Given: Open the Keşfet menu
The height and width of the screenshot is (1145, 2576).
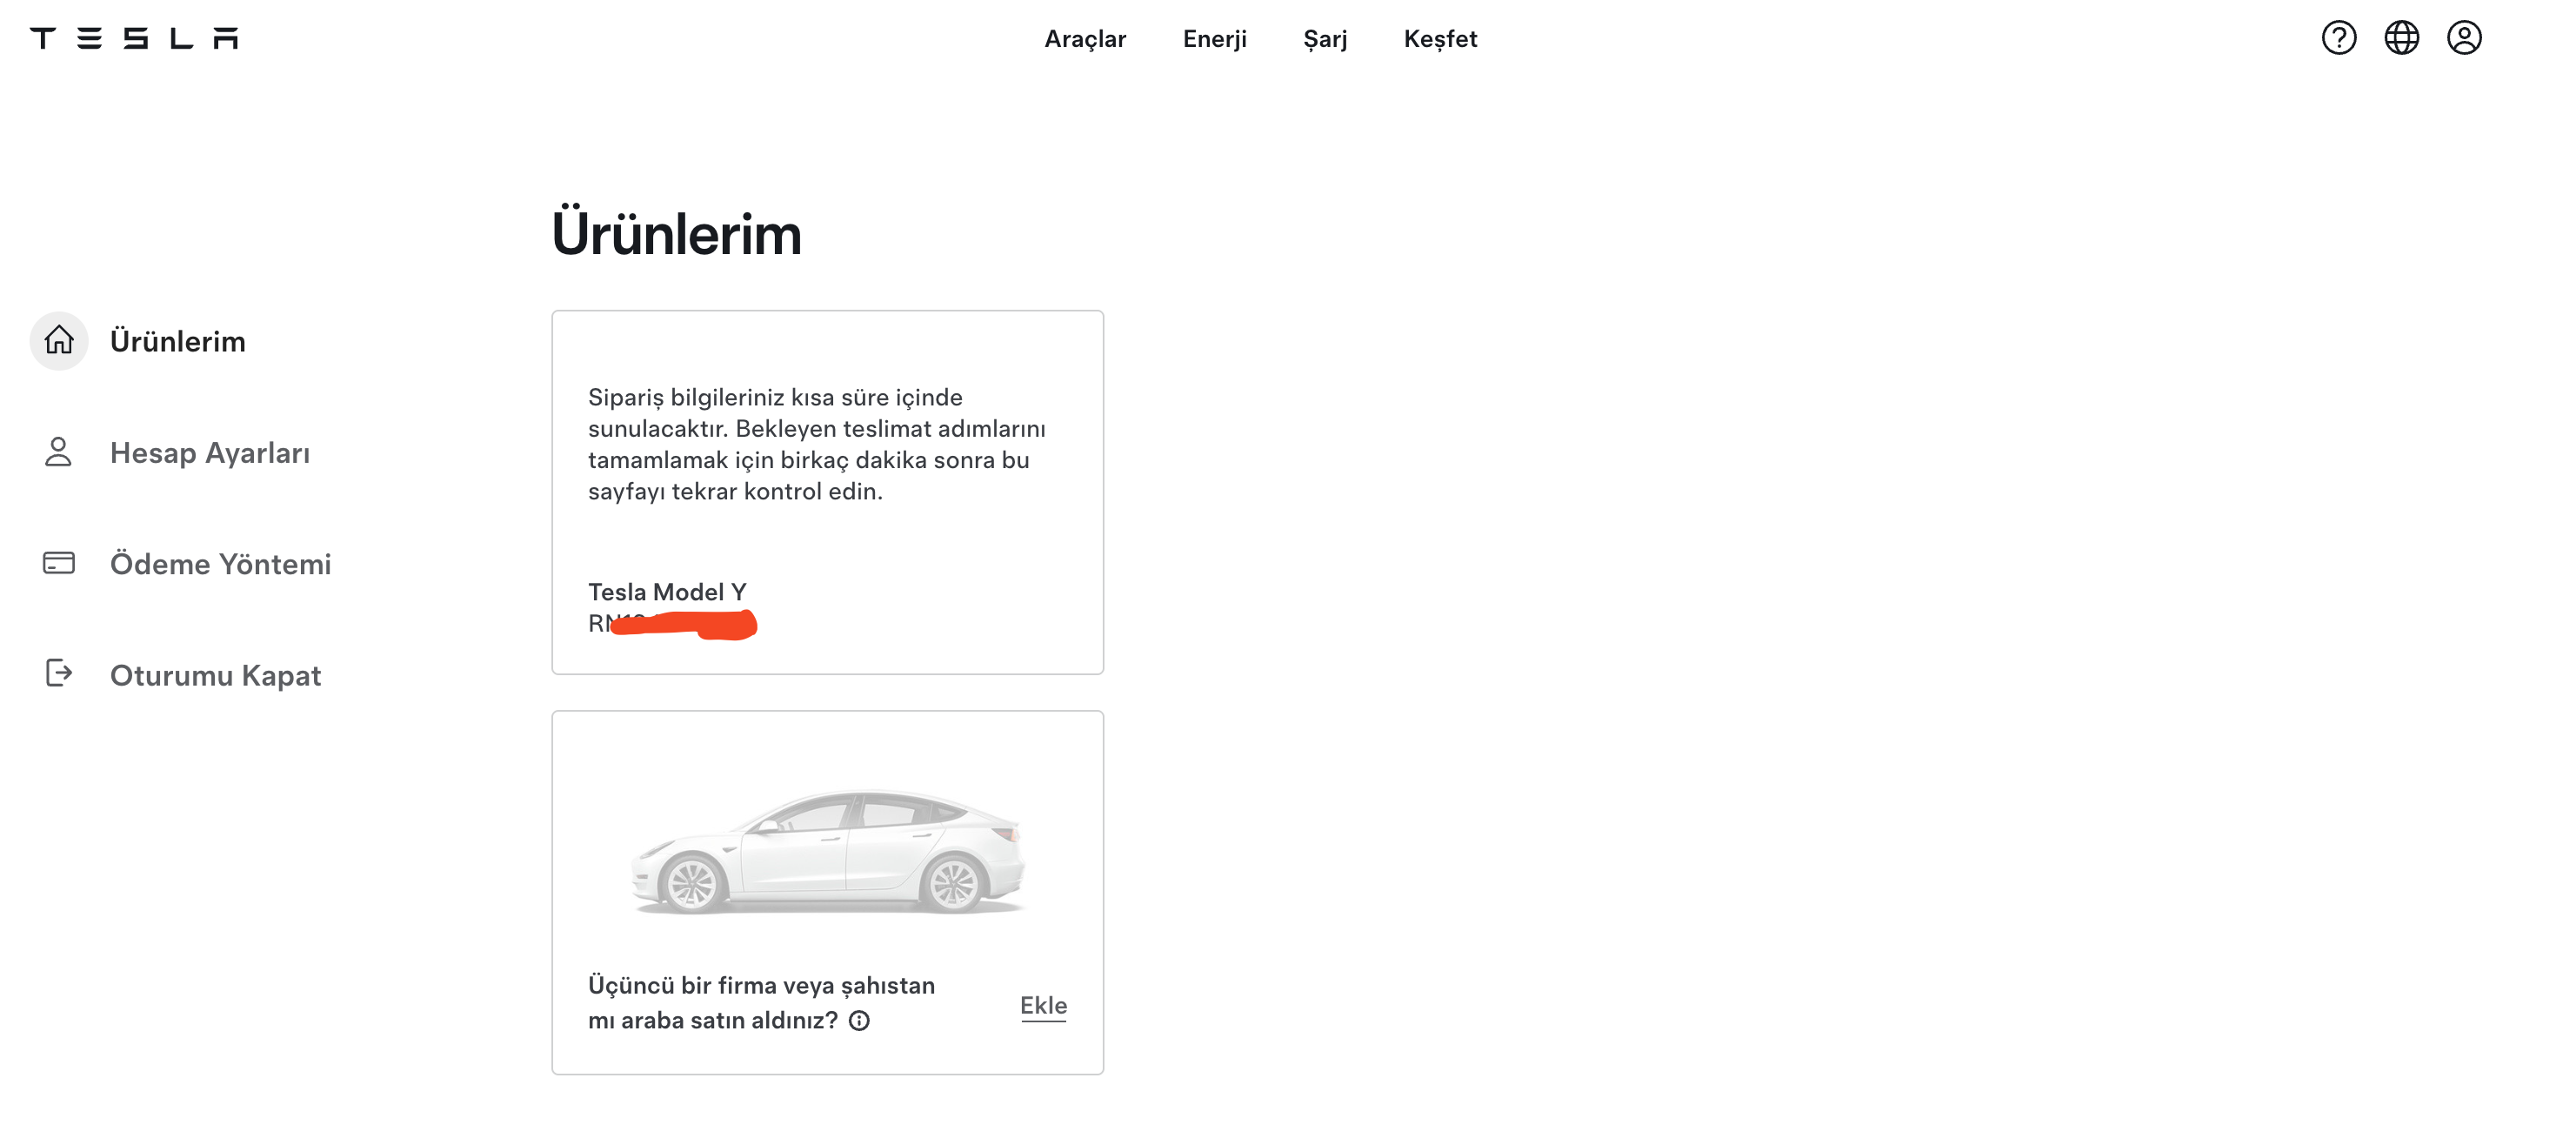Looking at the screenshot, I should click(x=1440, y=38).
